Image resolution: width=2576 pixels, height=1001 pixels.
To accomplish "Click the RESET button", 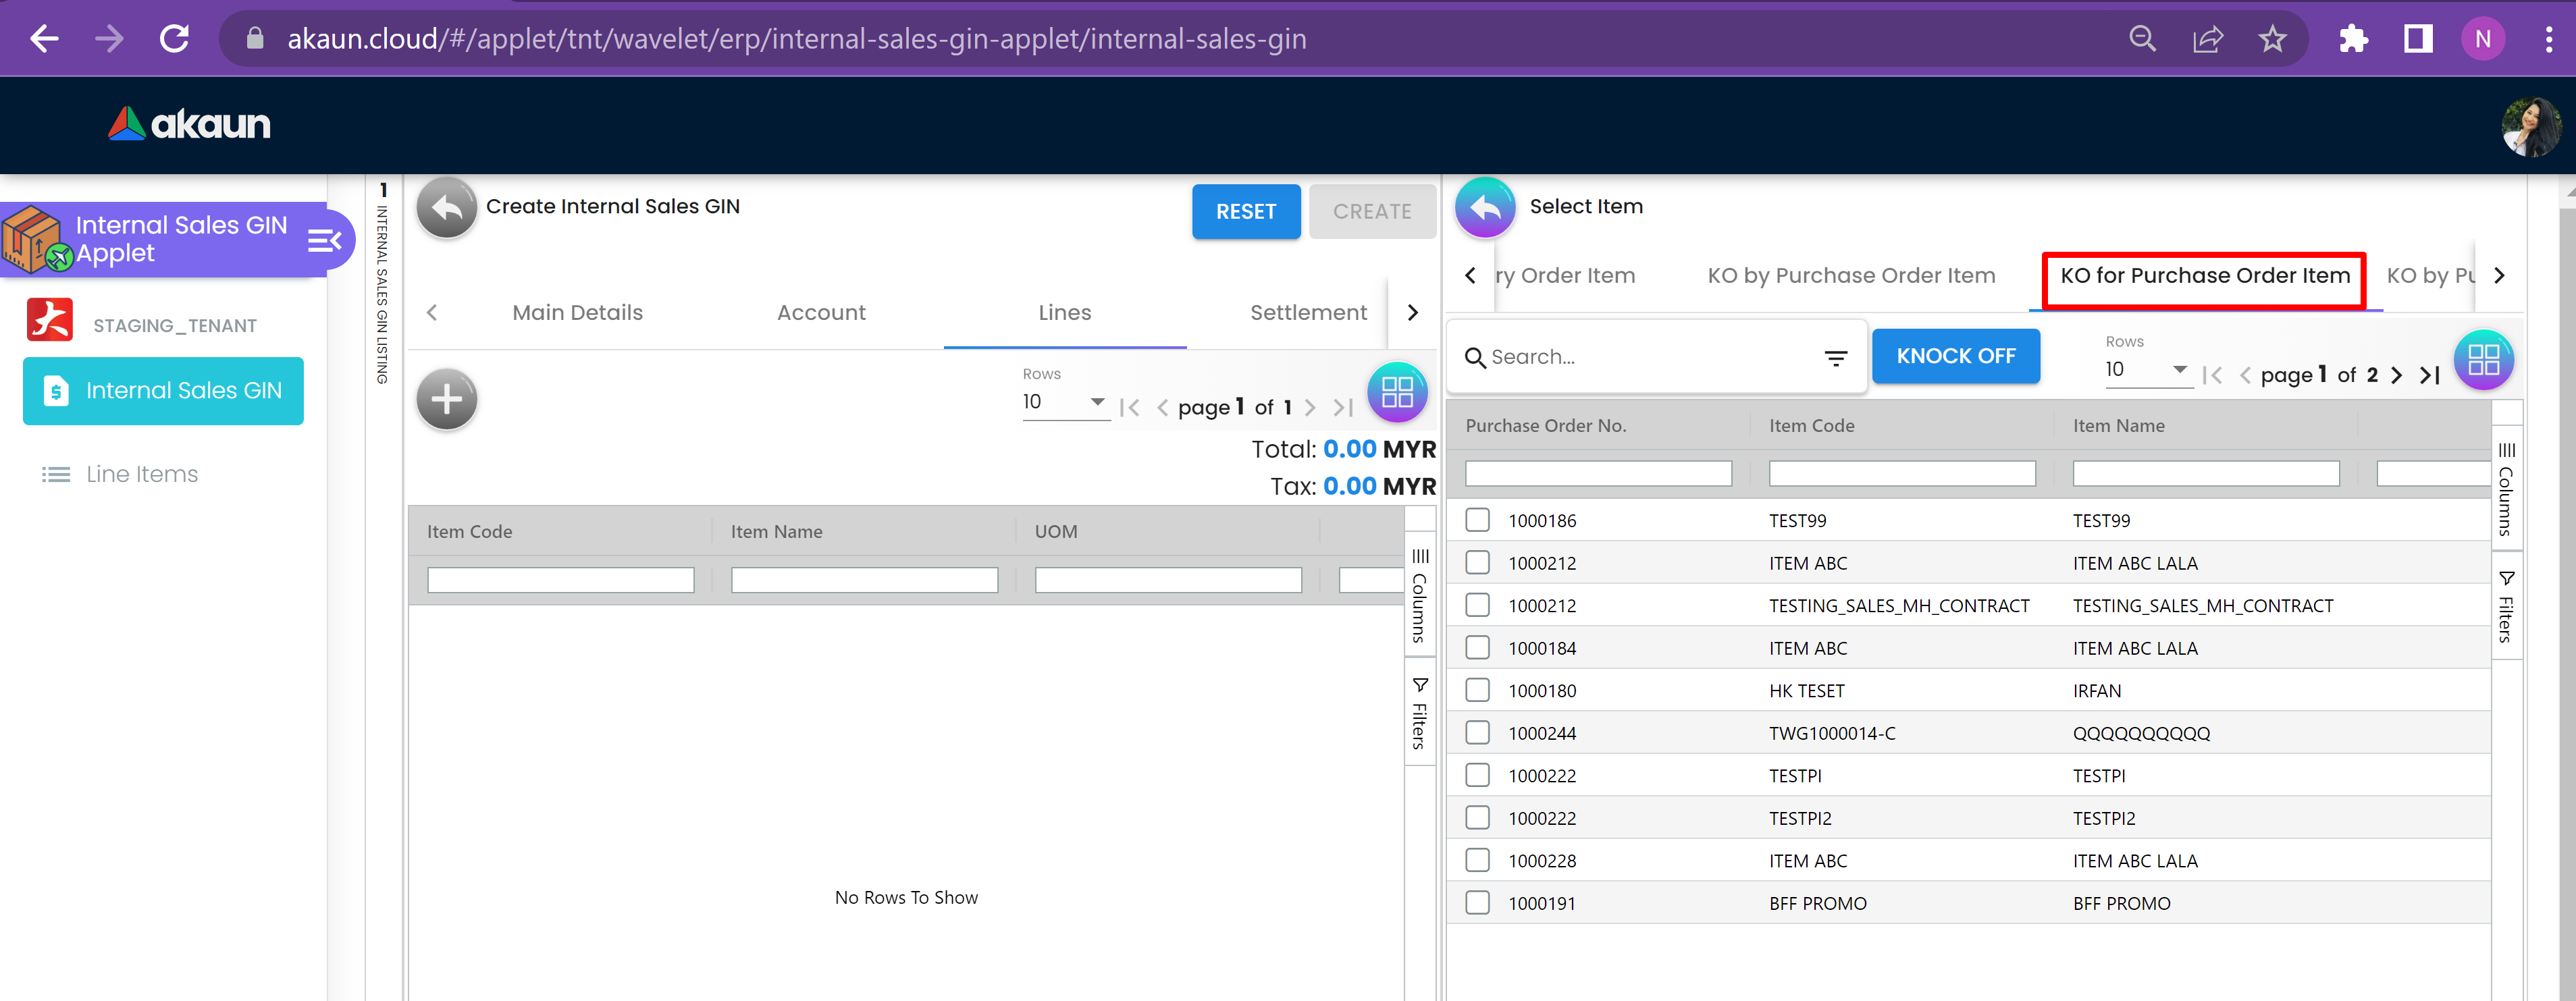I will (1245, 212).
